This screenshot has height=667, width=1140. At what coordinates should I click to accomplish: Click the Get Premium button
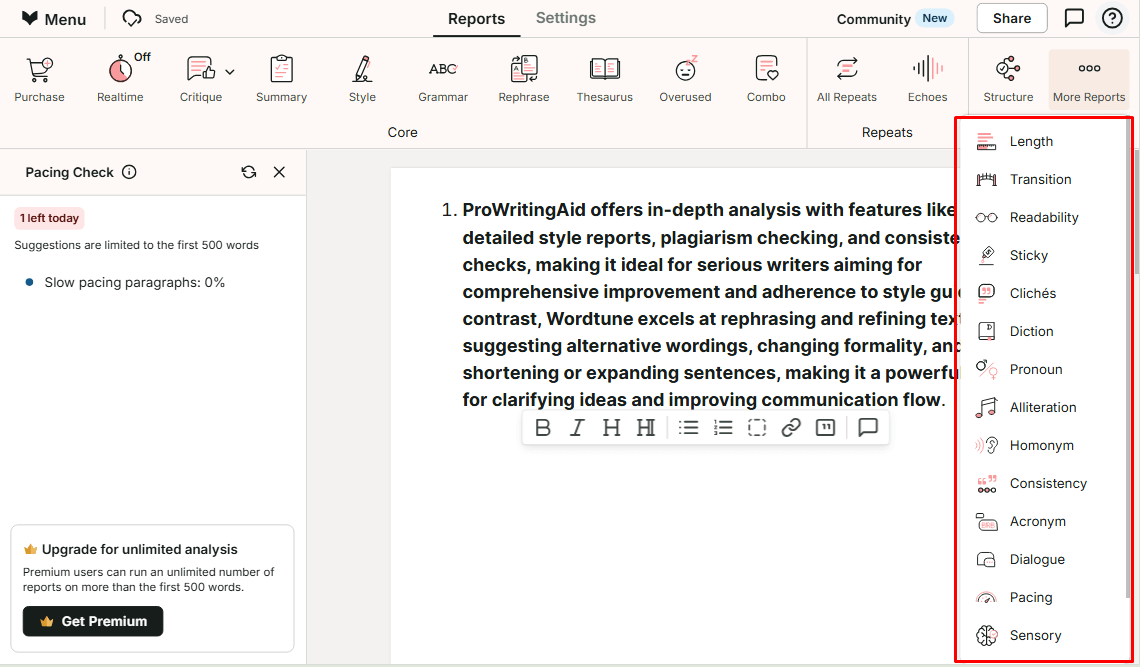tap(93, 621)
